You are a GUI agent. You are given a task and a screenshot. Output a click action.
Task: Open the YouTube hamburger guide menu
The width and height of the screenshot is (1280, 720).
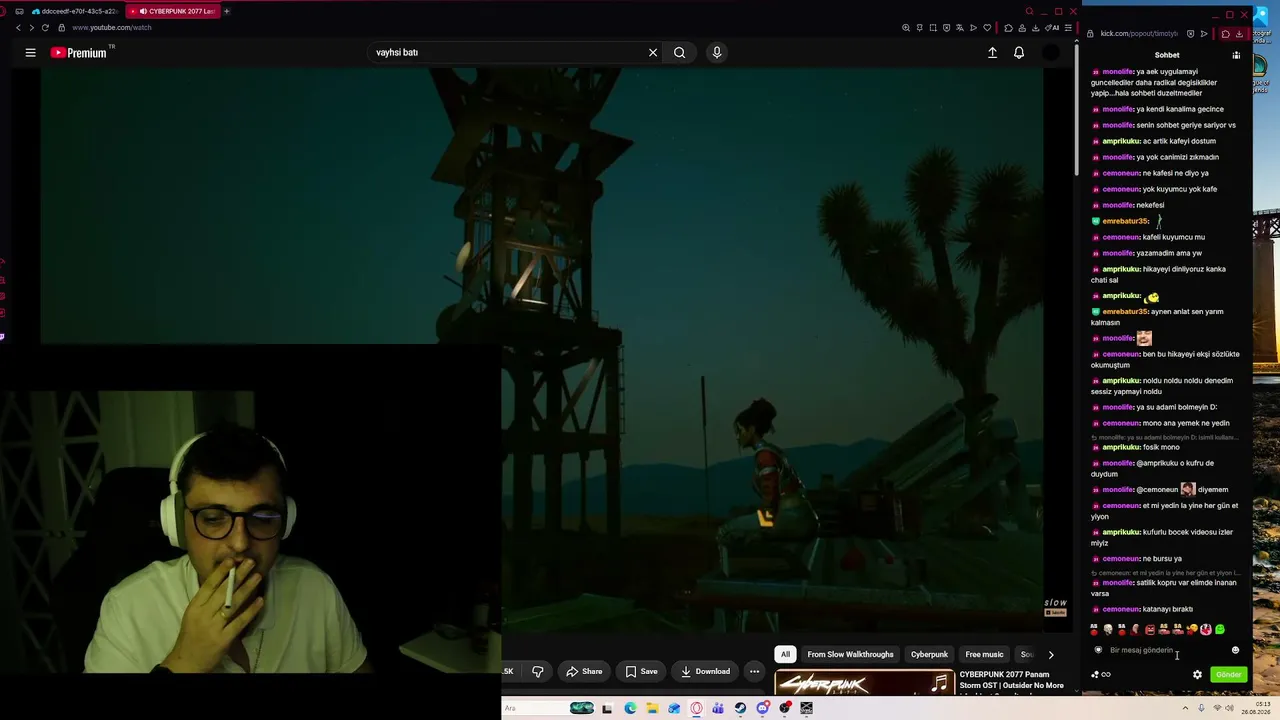[30, 53]
